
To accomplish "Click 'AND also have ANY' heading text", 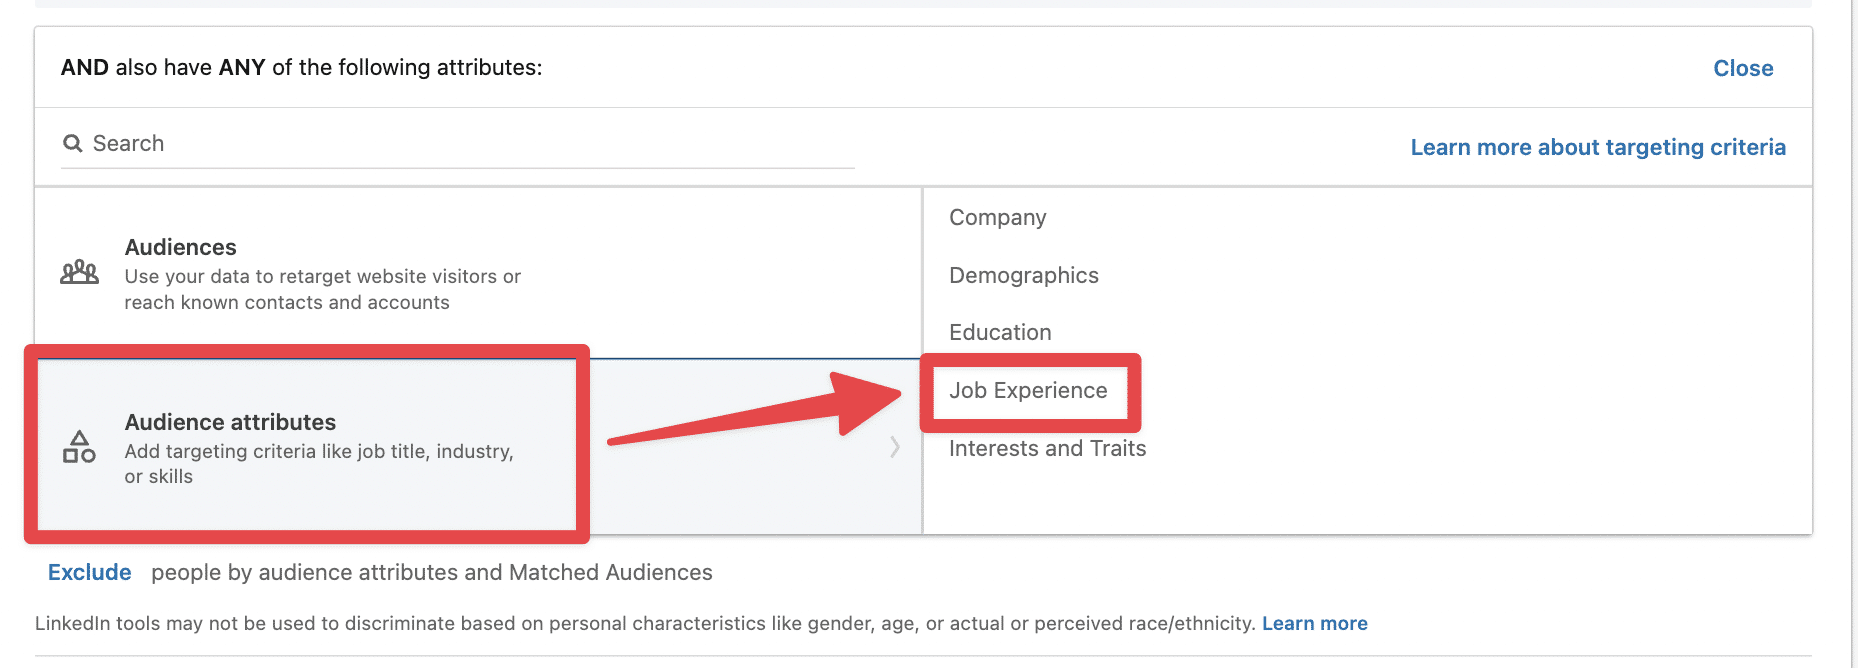I will coord(301,68).
